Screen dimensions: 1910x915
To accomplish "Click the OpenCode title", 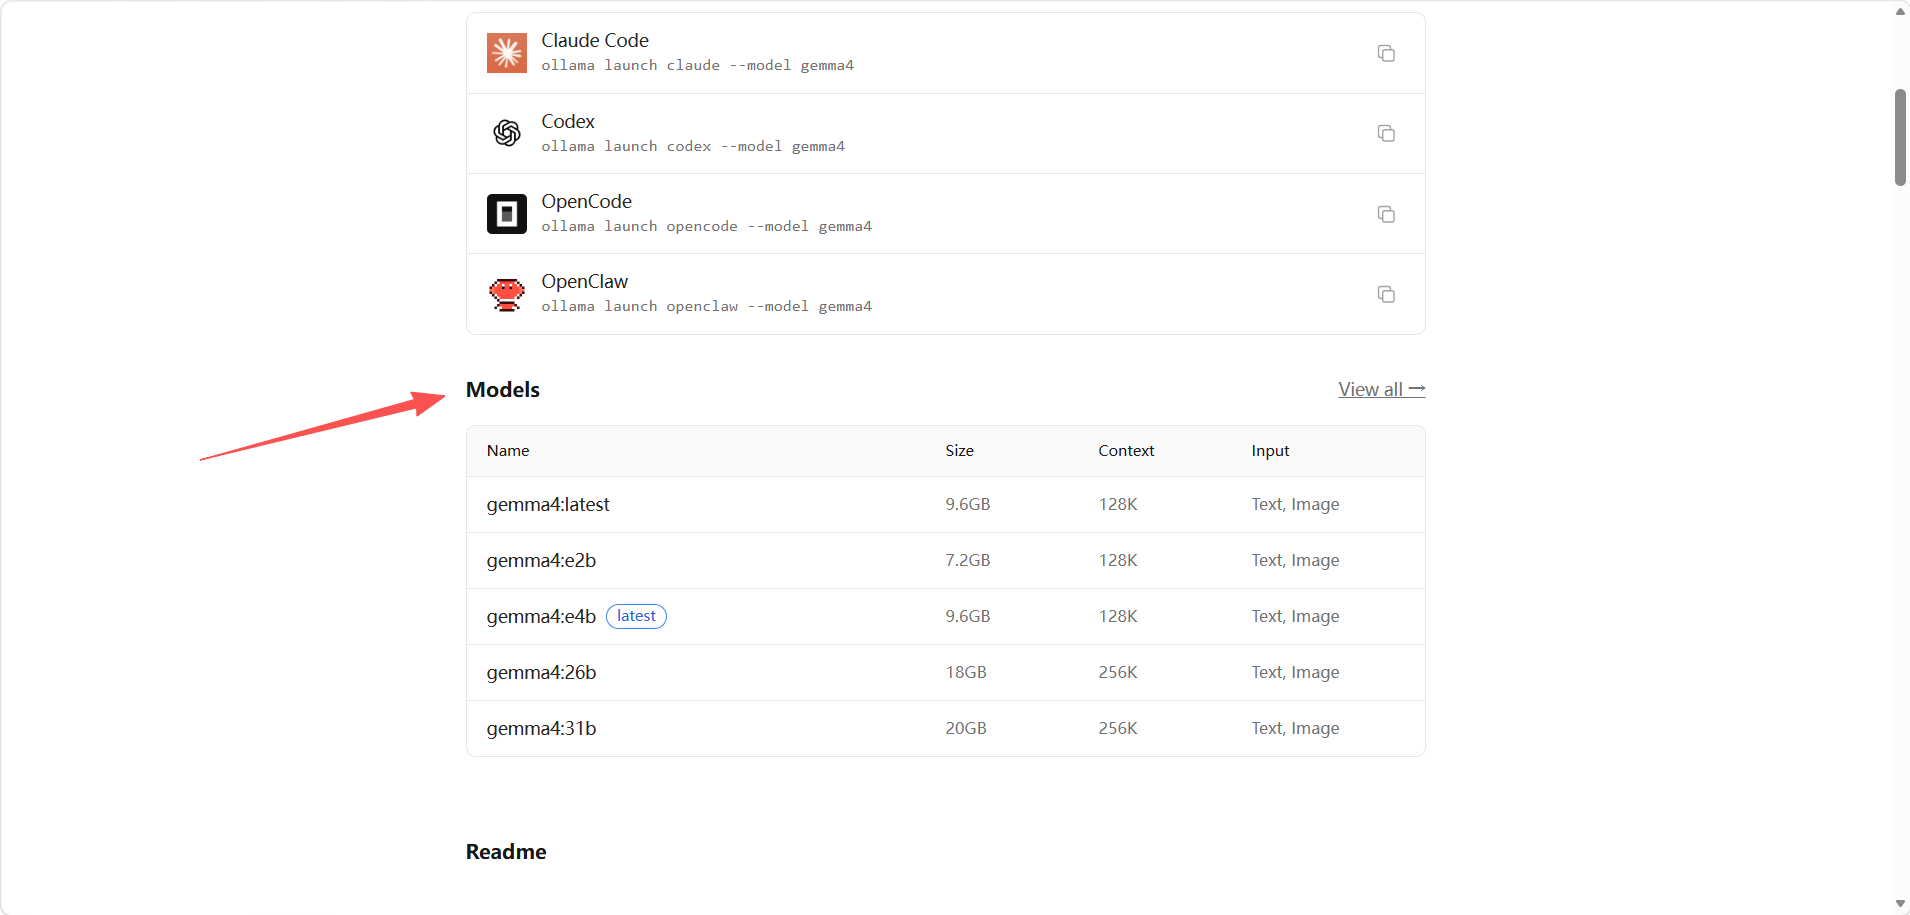I will coord(586,201).
